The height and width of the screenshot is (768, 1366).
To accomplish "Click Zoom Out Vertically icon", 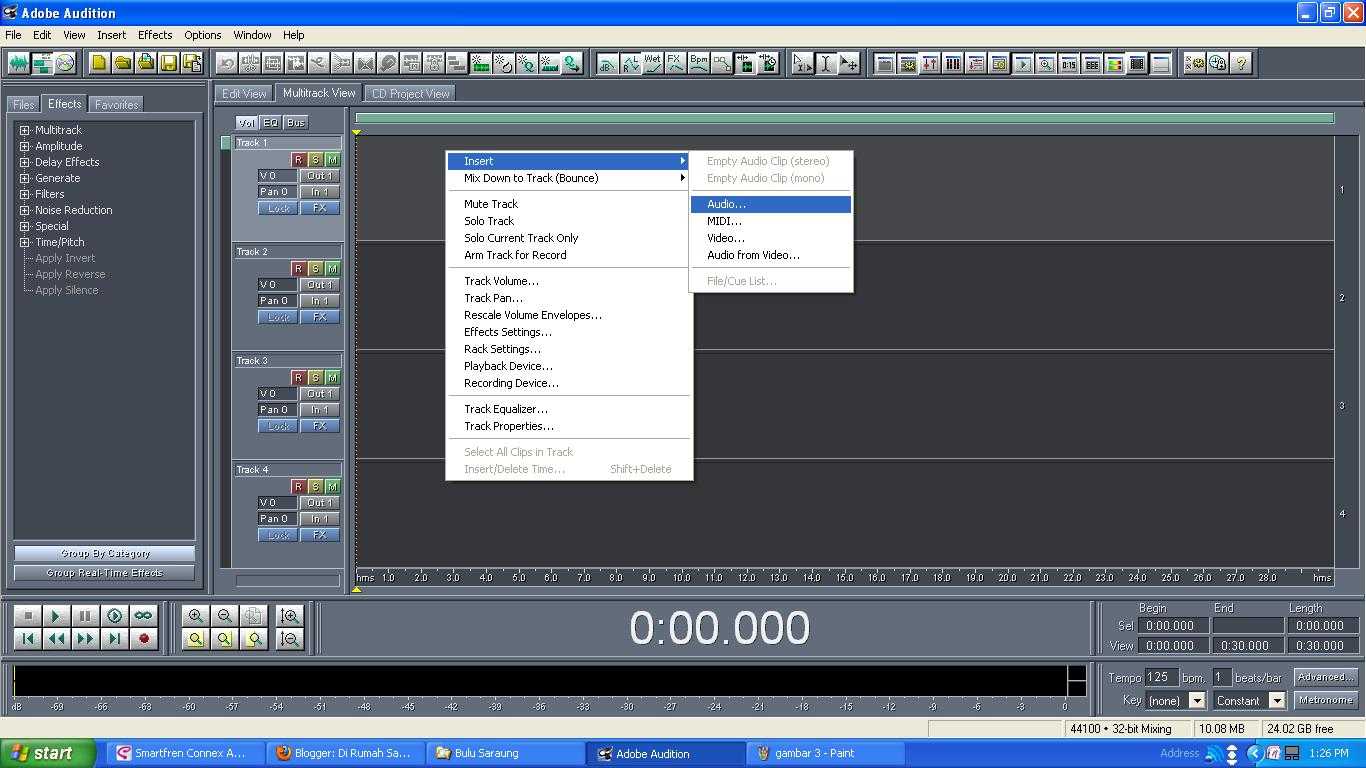I will click(290, 638).
